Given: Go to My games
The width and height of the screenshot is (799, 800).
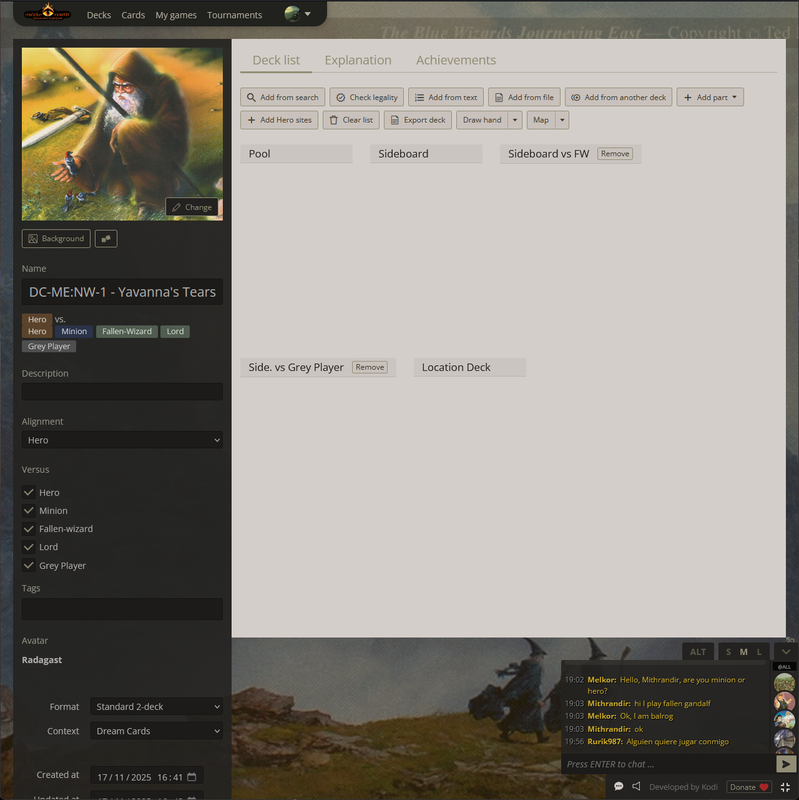Looking at the screenshot, I should click(x=176, y=15).
